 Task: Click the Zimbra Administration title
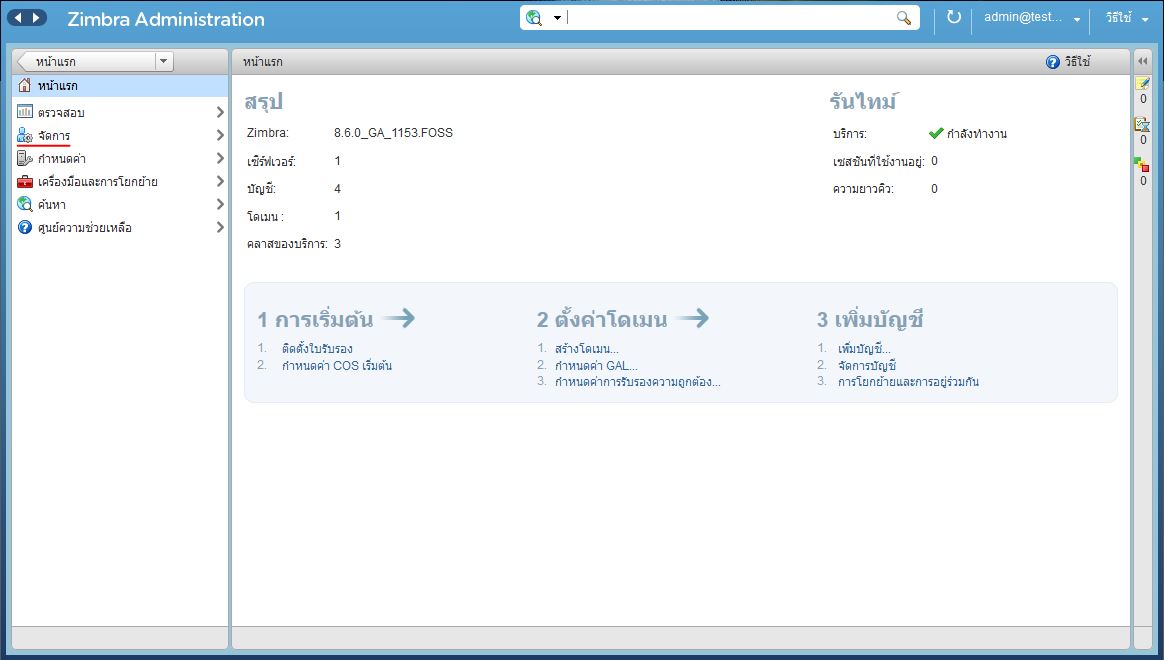click(166, 19)
